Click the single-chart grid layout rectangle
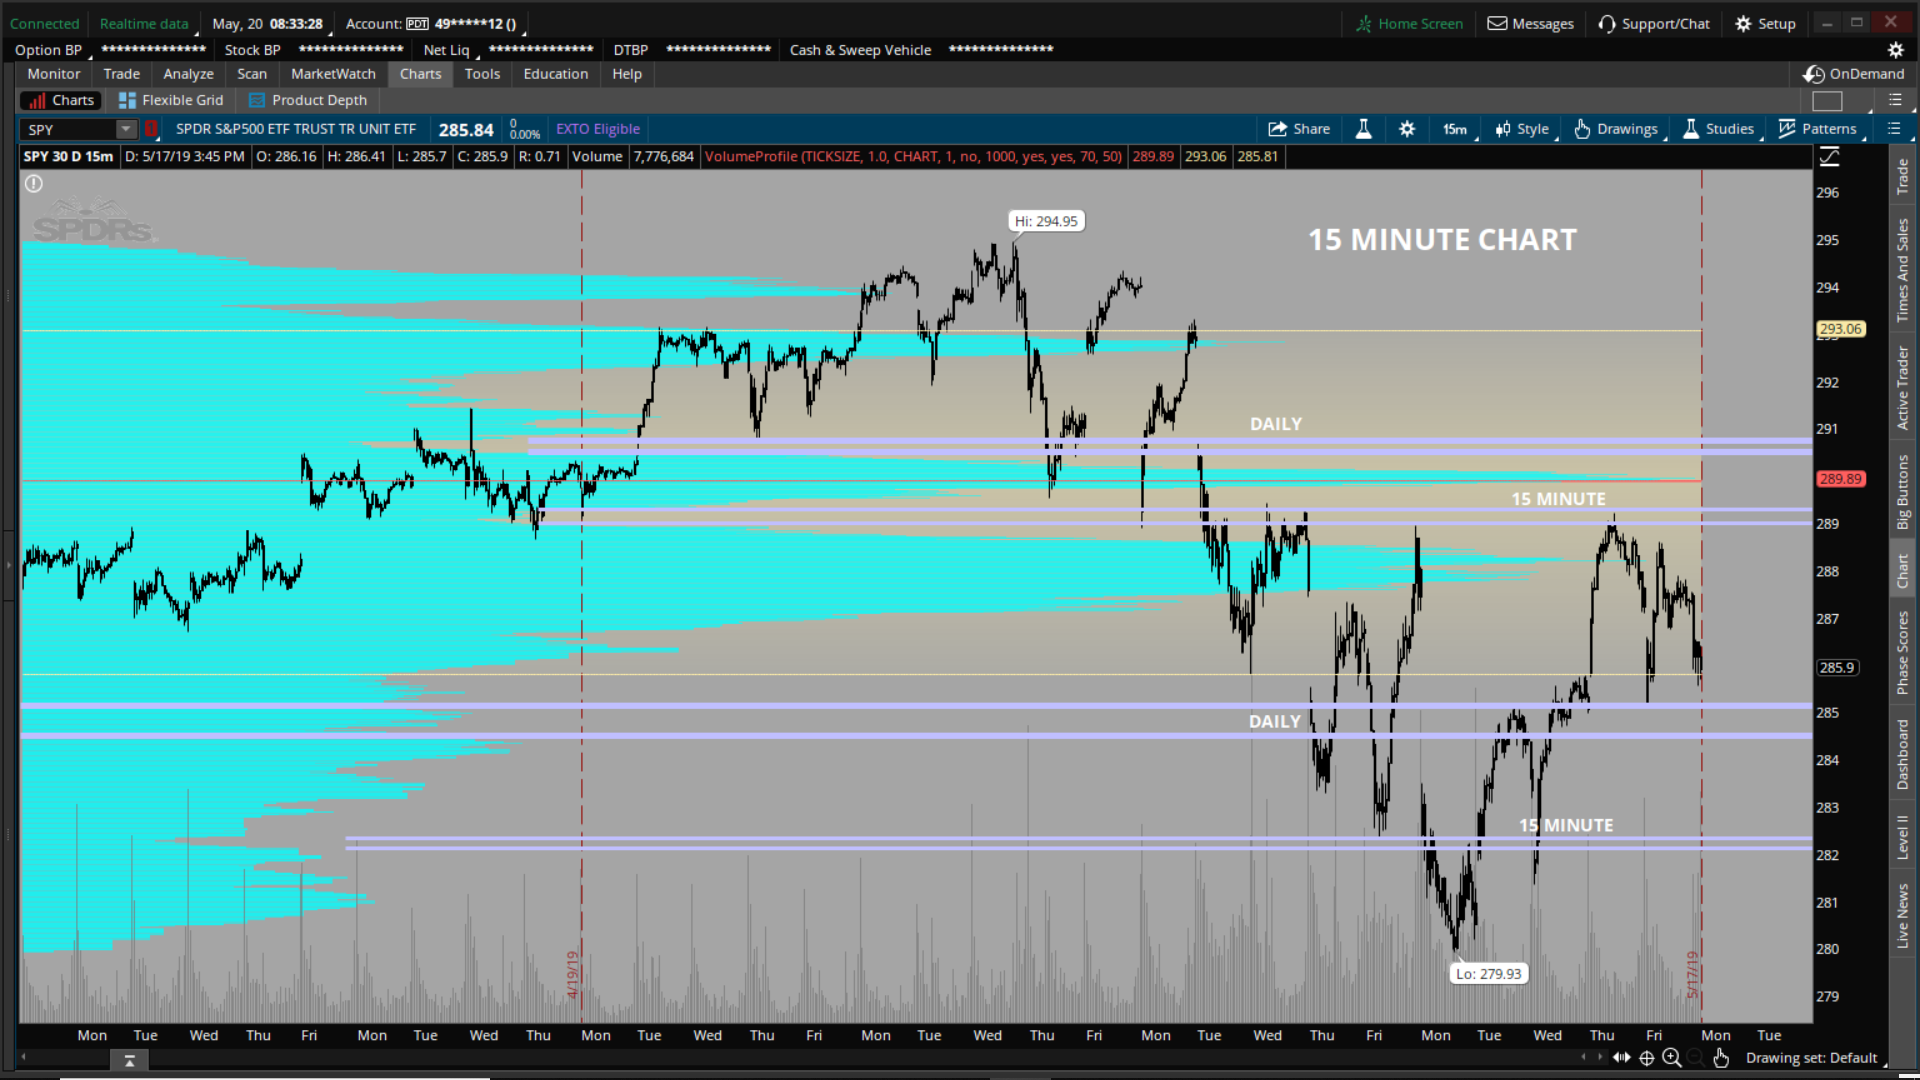This screenshot has width=1920, height=1080. 1827,101
